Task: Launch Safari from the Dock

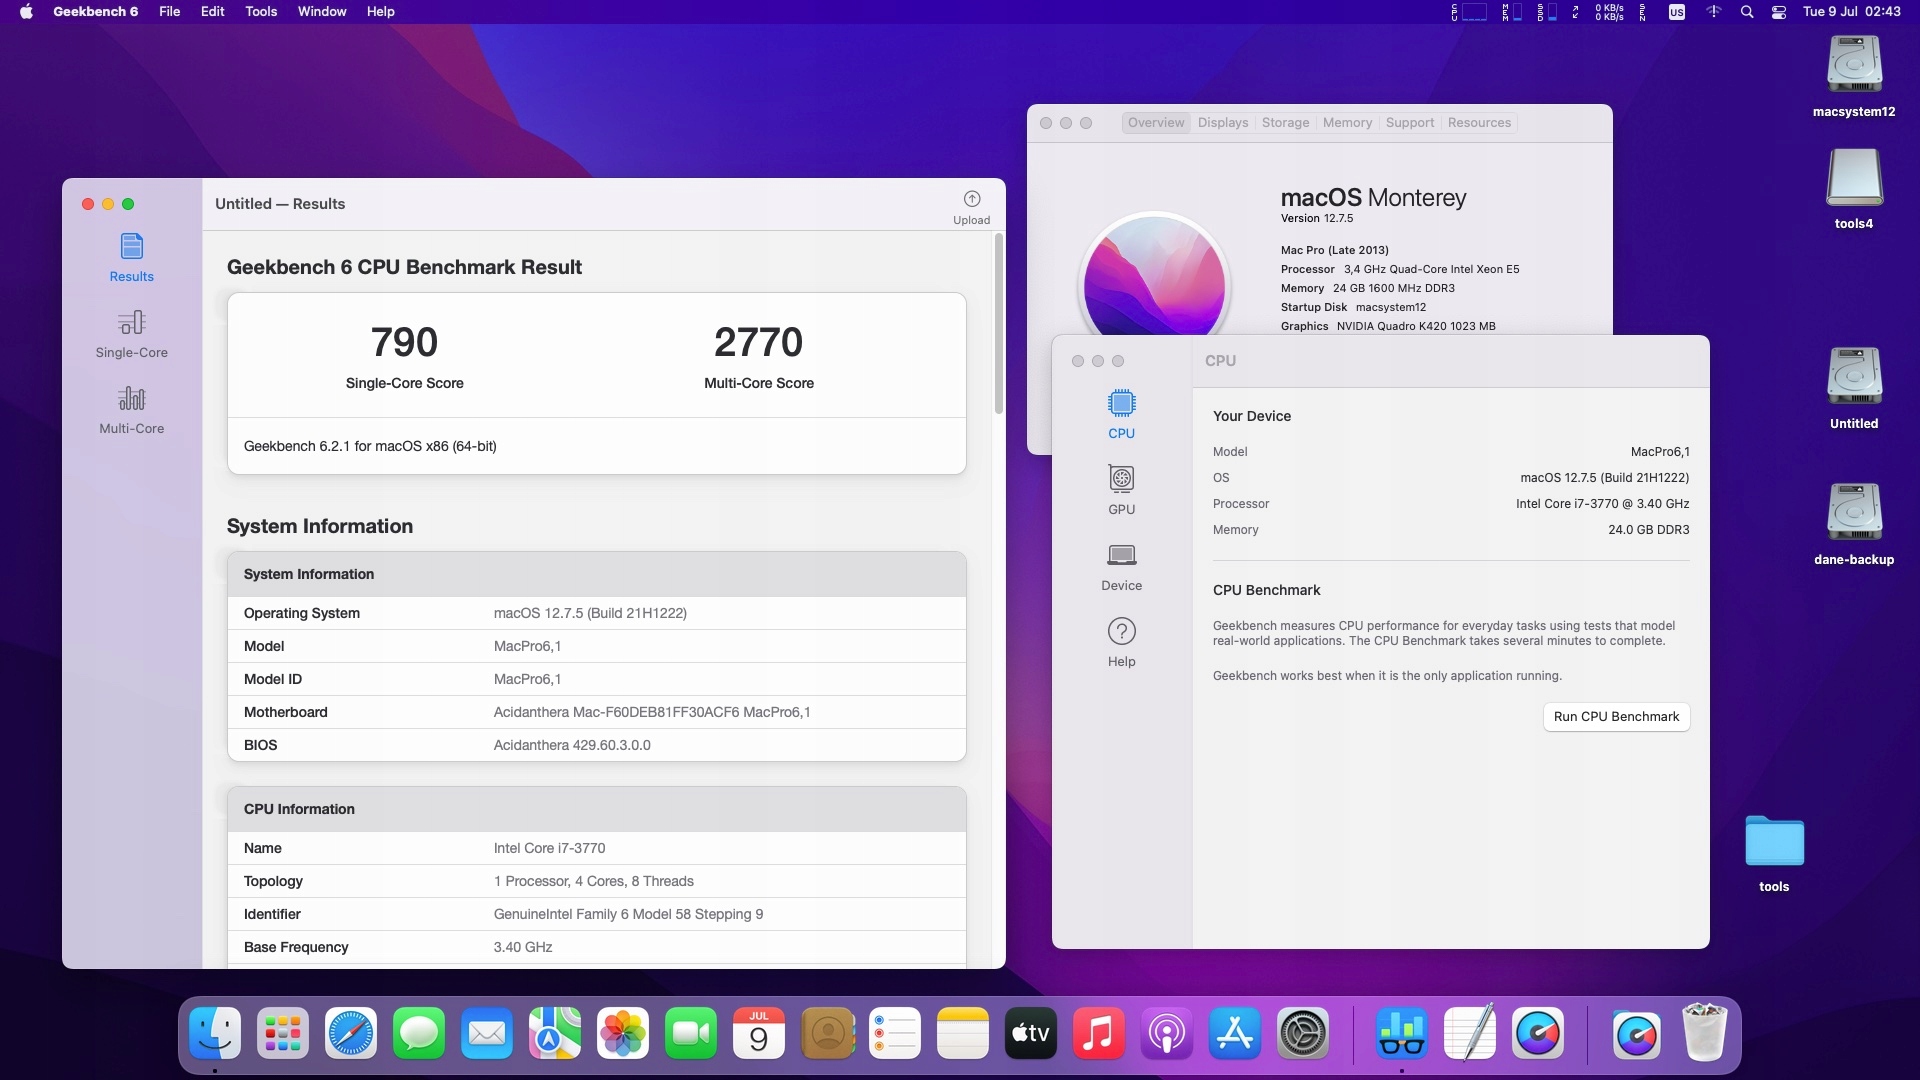Action: [x=351, y=1034]
